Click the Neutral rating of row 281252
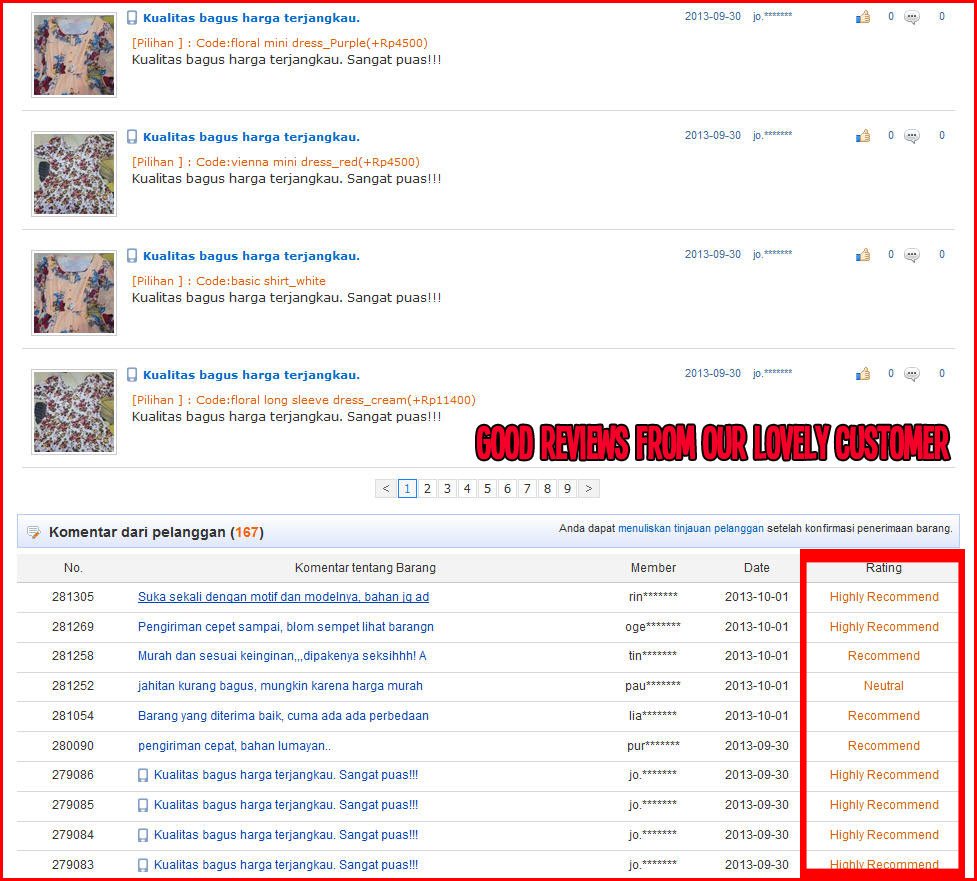The image size is (977, 881). (884, 686)
